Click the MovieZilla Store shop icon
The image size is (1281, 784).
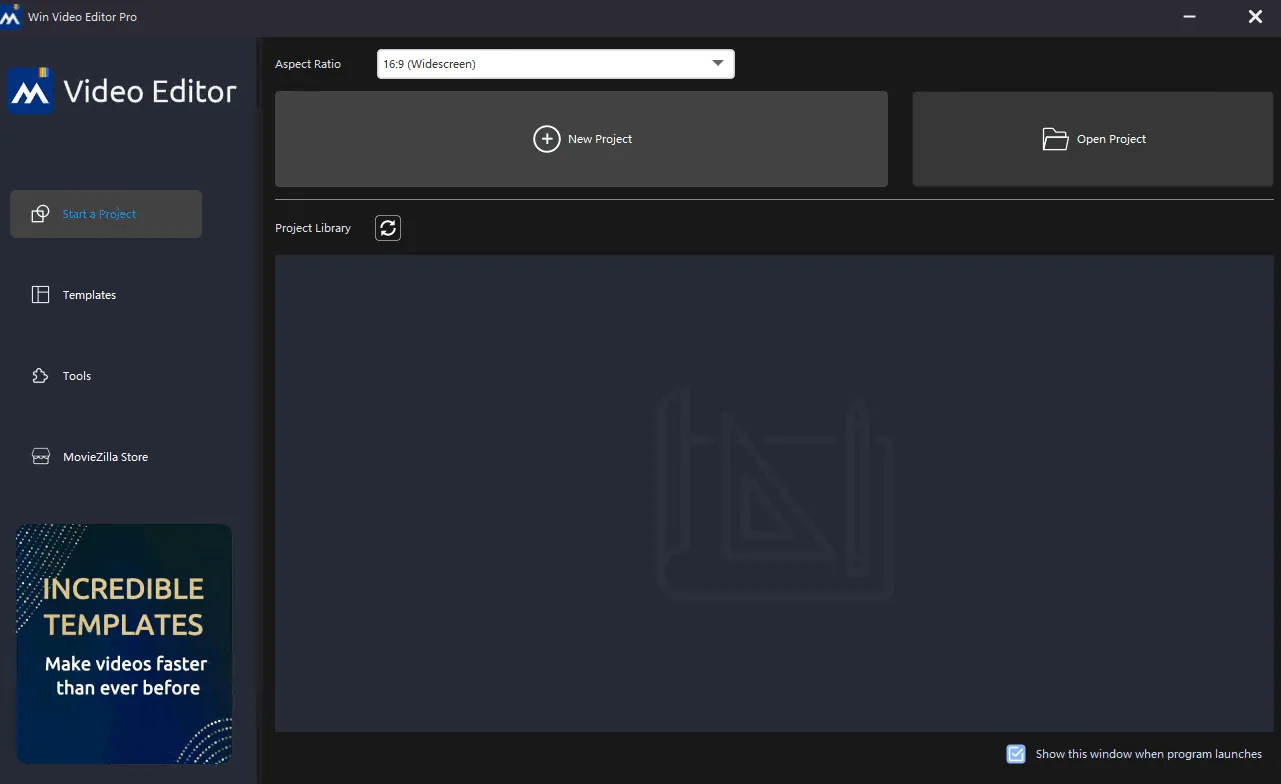point(41,457)
